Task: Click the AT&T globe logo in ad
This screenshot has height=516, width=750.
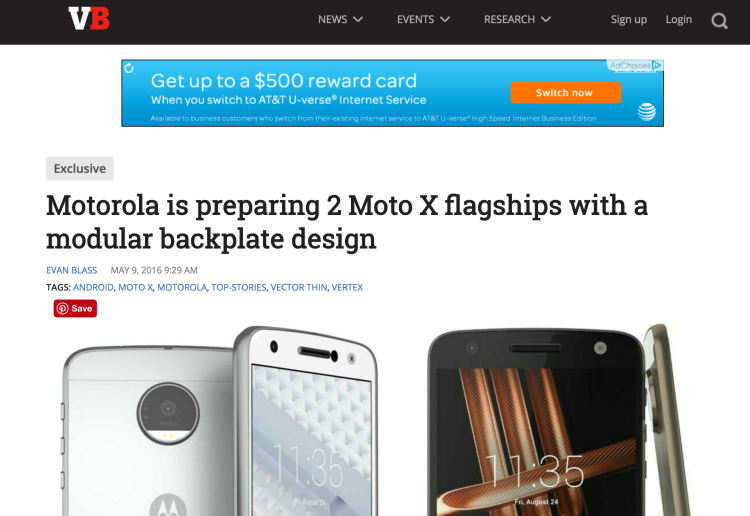Action: [646, 112]
